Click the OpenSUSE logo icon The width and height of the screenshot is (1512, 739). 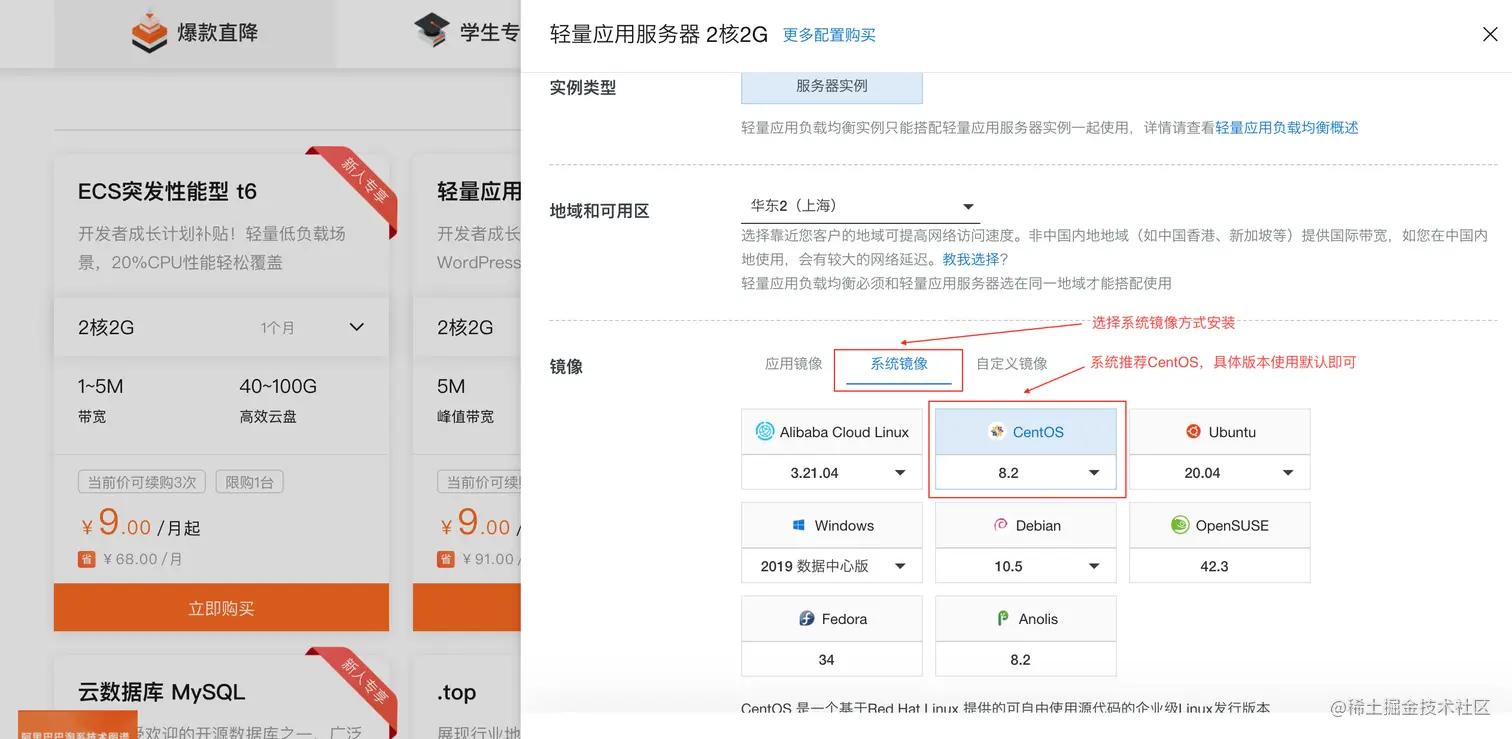[x=1179, y=525]
